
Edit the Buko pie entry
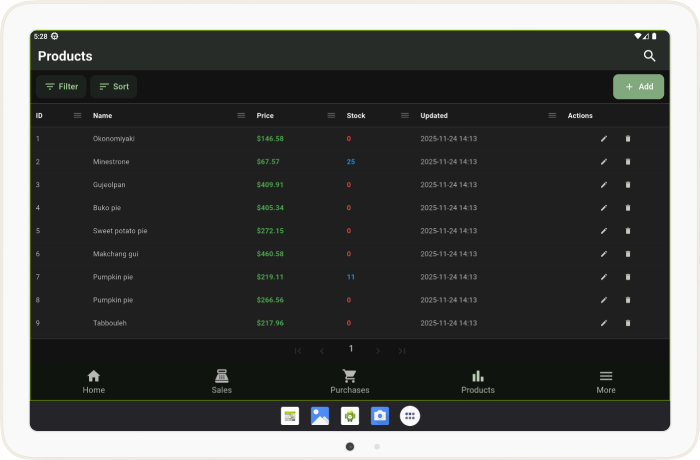604,208
